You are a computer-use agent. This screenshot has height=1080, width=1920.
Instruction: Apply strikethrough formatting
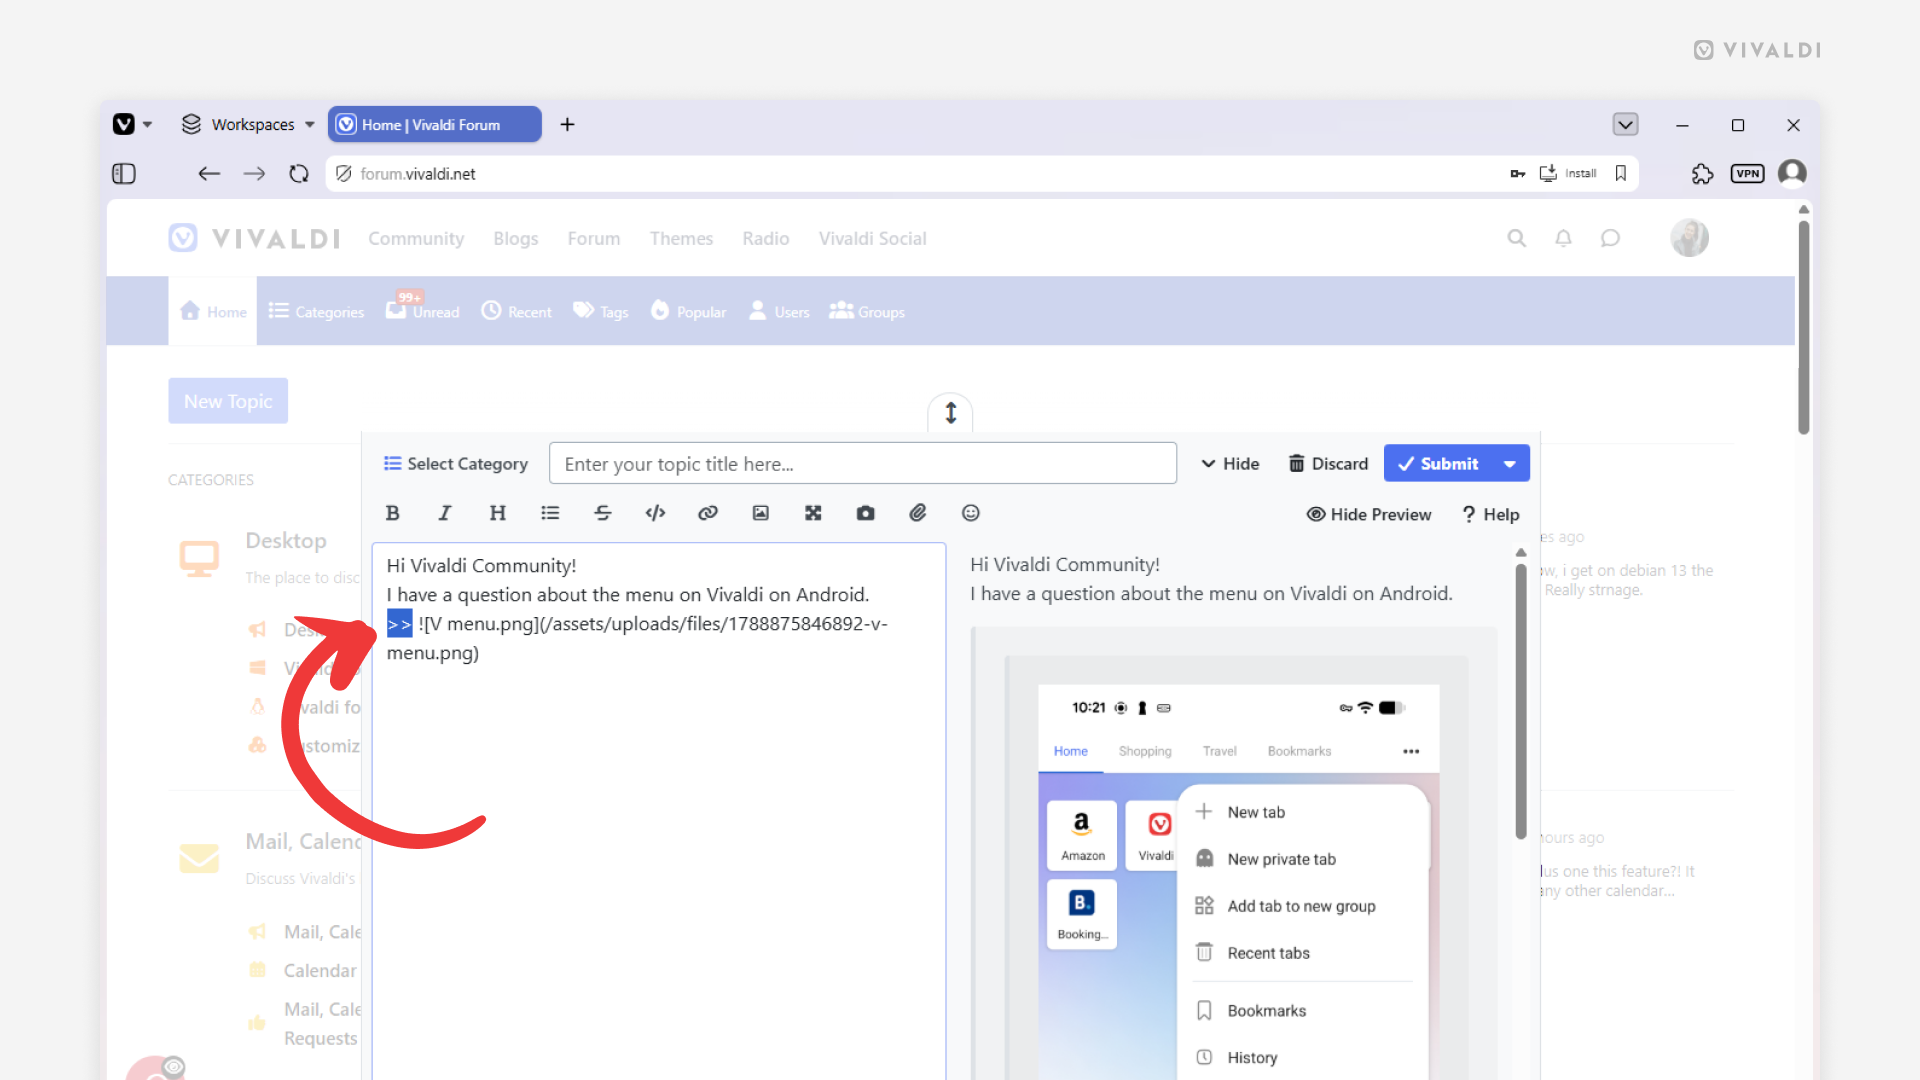click(603, 513)
